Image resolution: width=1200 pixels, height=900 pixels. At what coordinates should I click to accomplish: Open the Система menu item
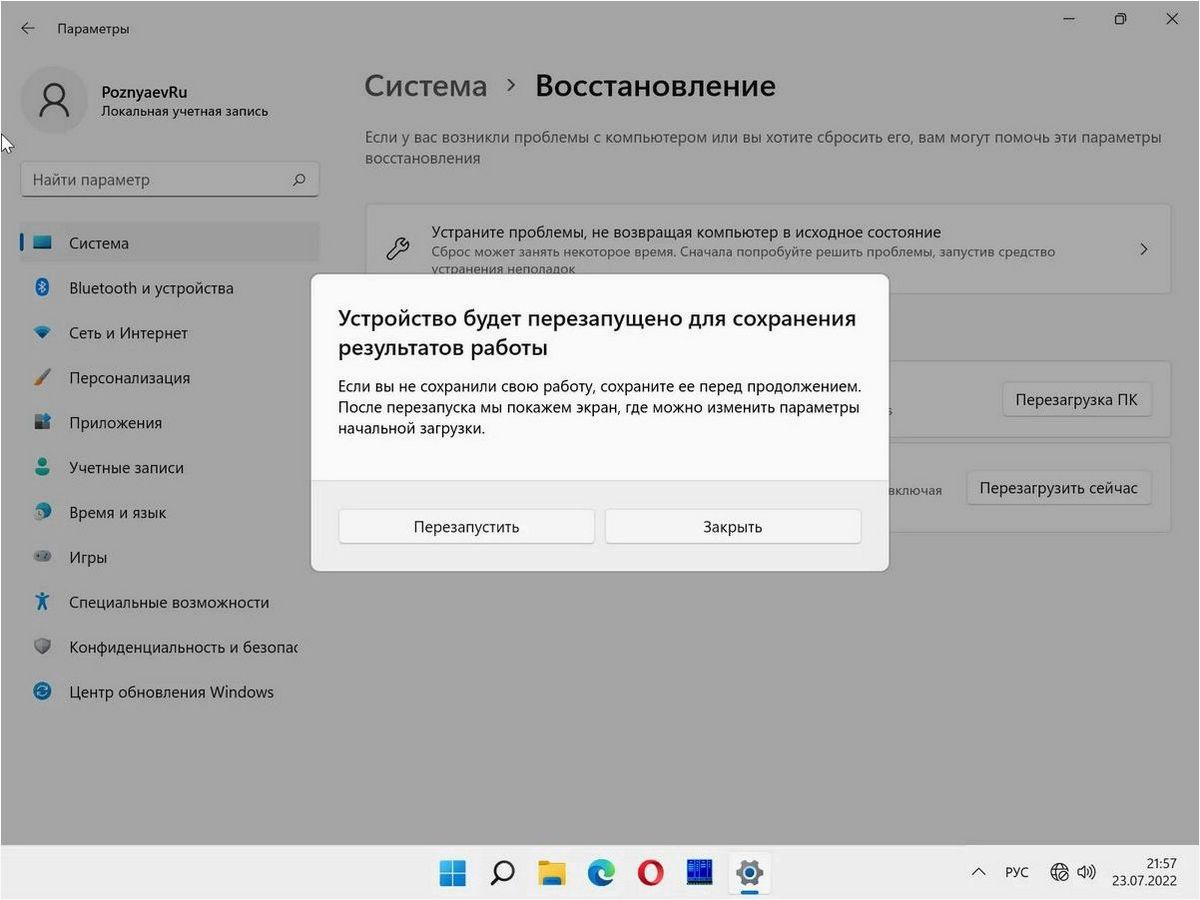click(x=169, y=243)
